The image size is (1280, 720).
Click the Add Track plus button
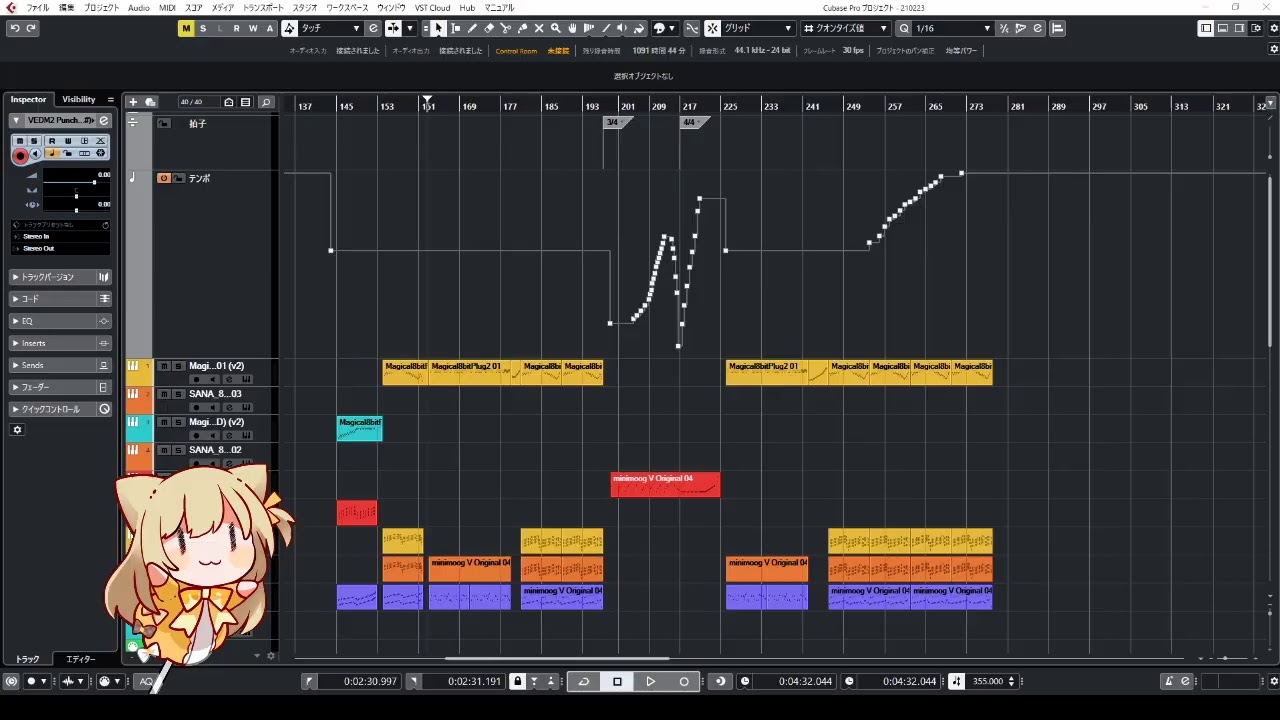click(x=132, y=102)
